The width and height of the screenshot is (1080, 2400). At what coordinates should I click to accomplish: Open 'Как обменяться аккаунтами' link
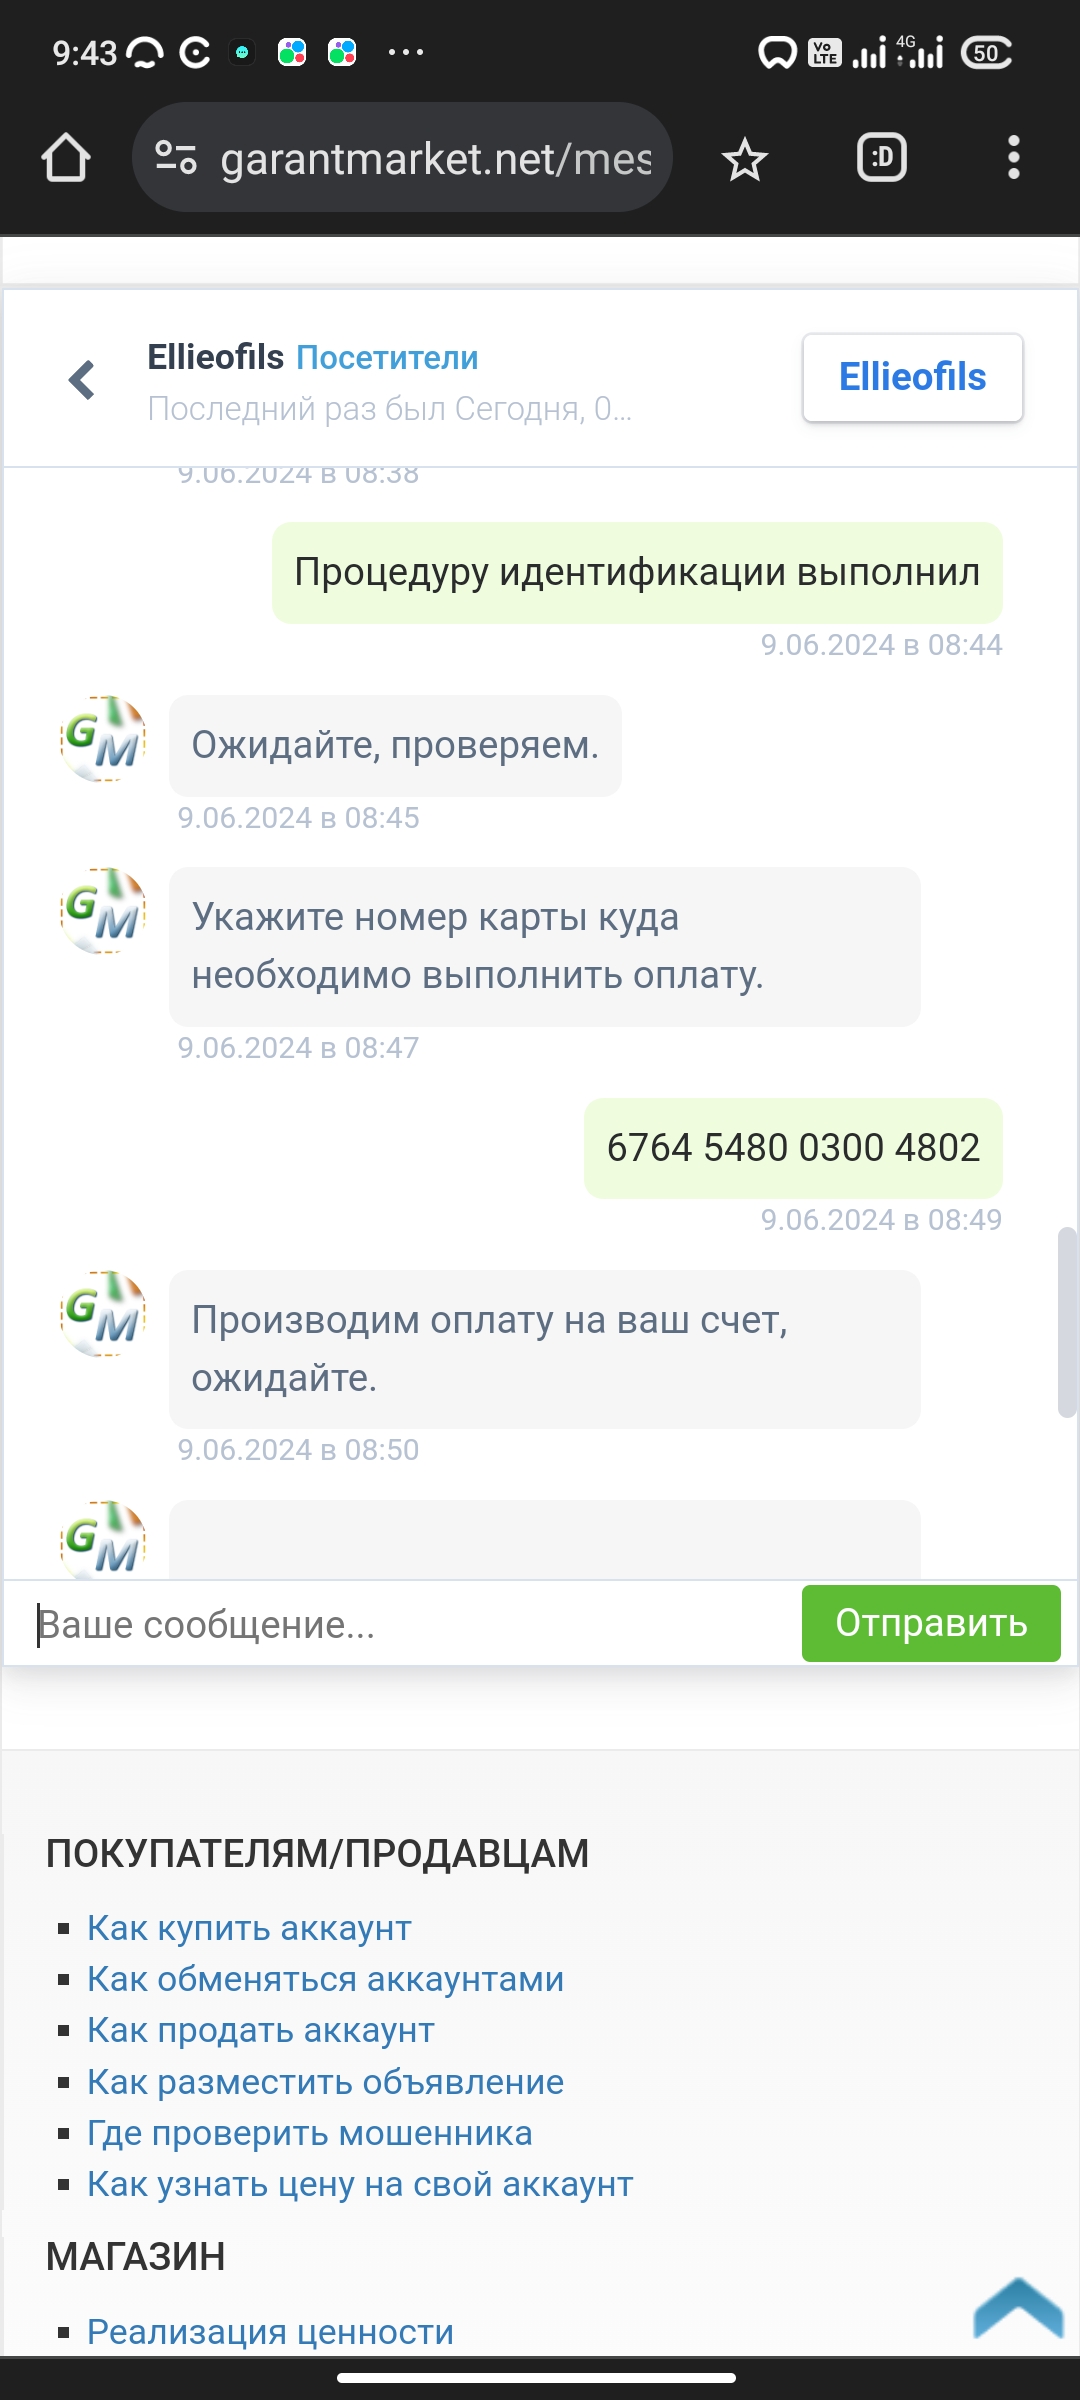click(325, 1978)
